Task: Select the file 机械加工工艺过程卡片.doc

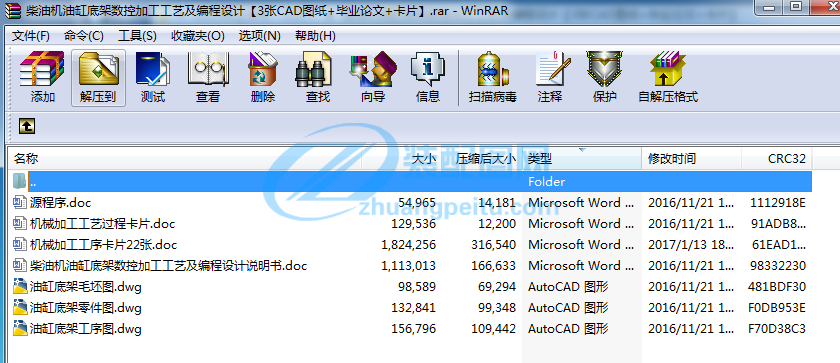Action: pos(102,224)
